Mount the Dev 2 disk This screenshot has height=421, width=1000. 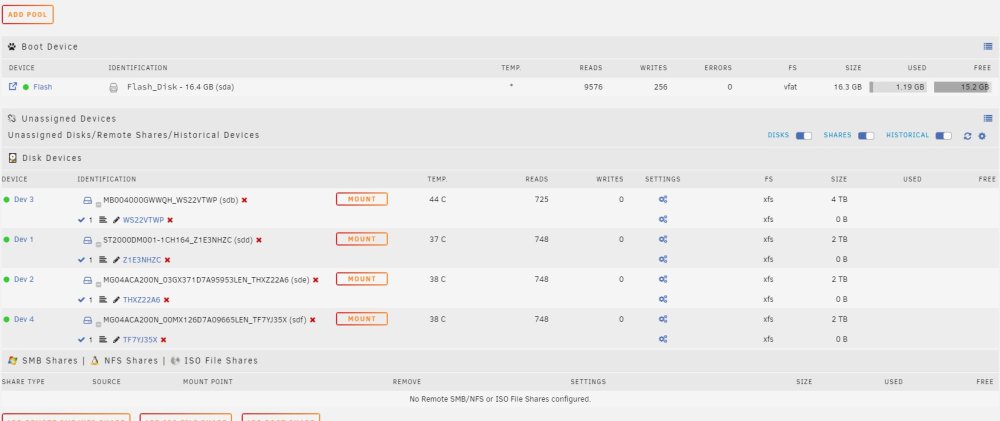pyautogui.click(x=362, y=279)
